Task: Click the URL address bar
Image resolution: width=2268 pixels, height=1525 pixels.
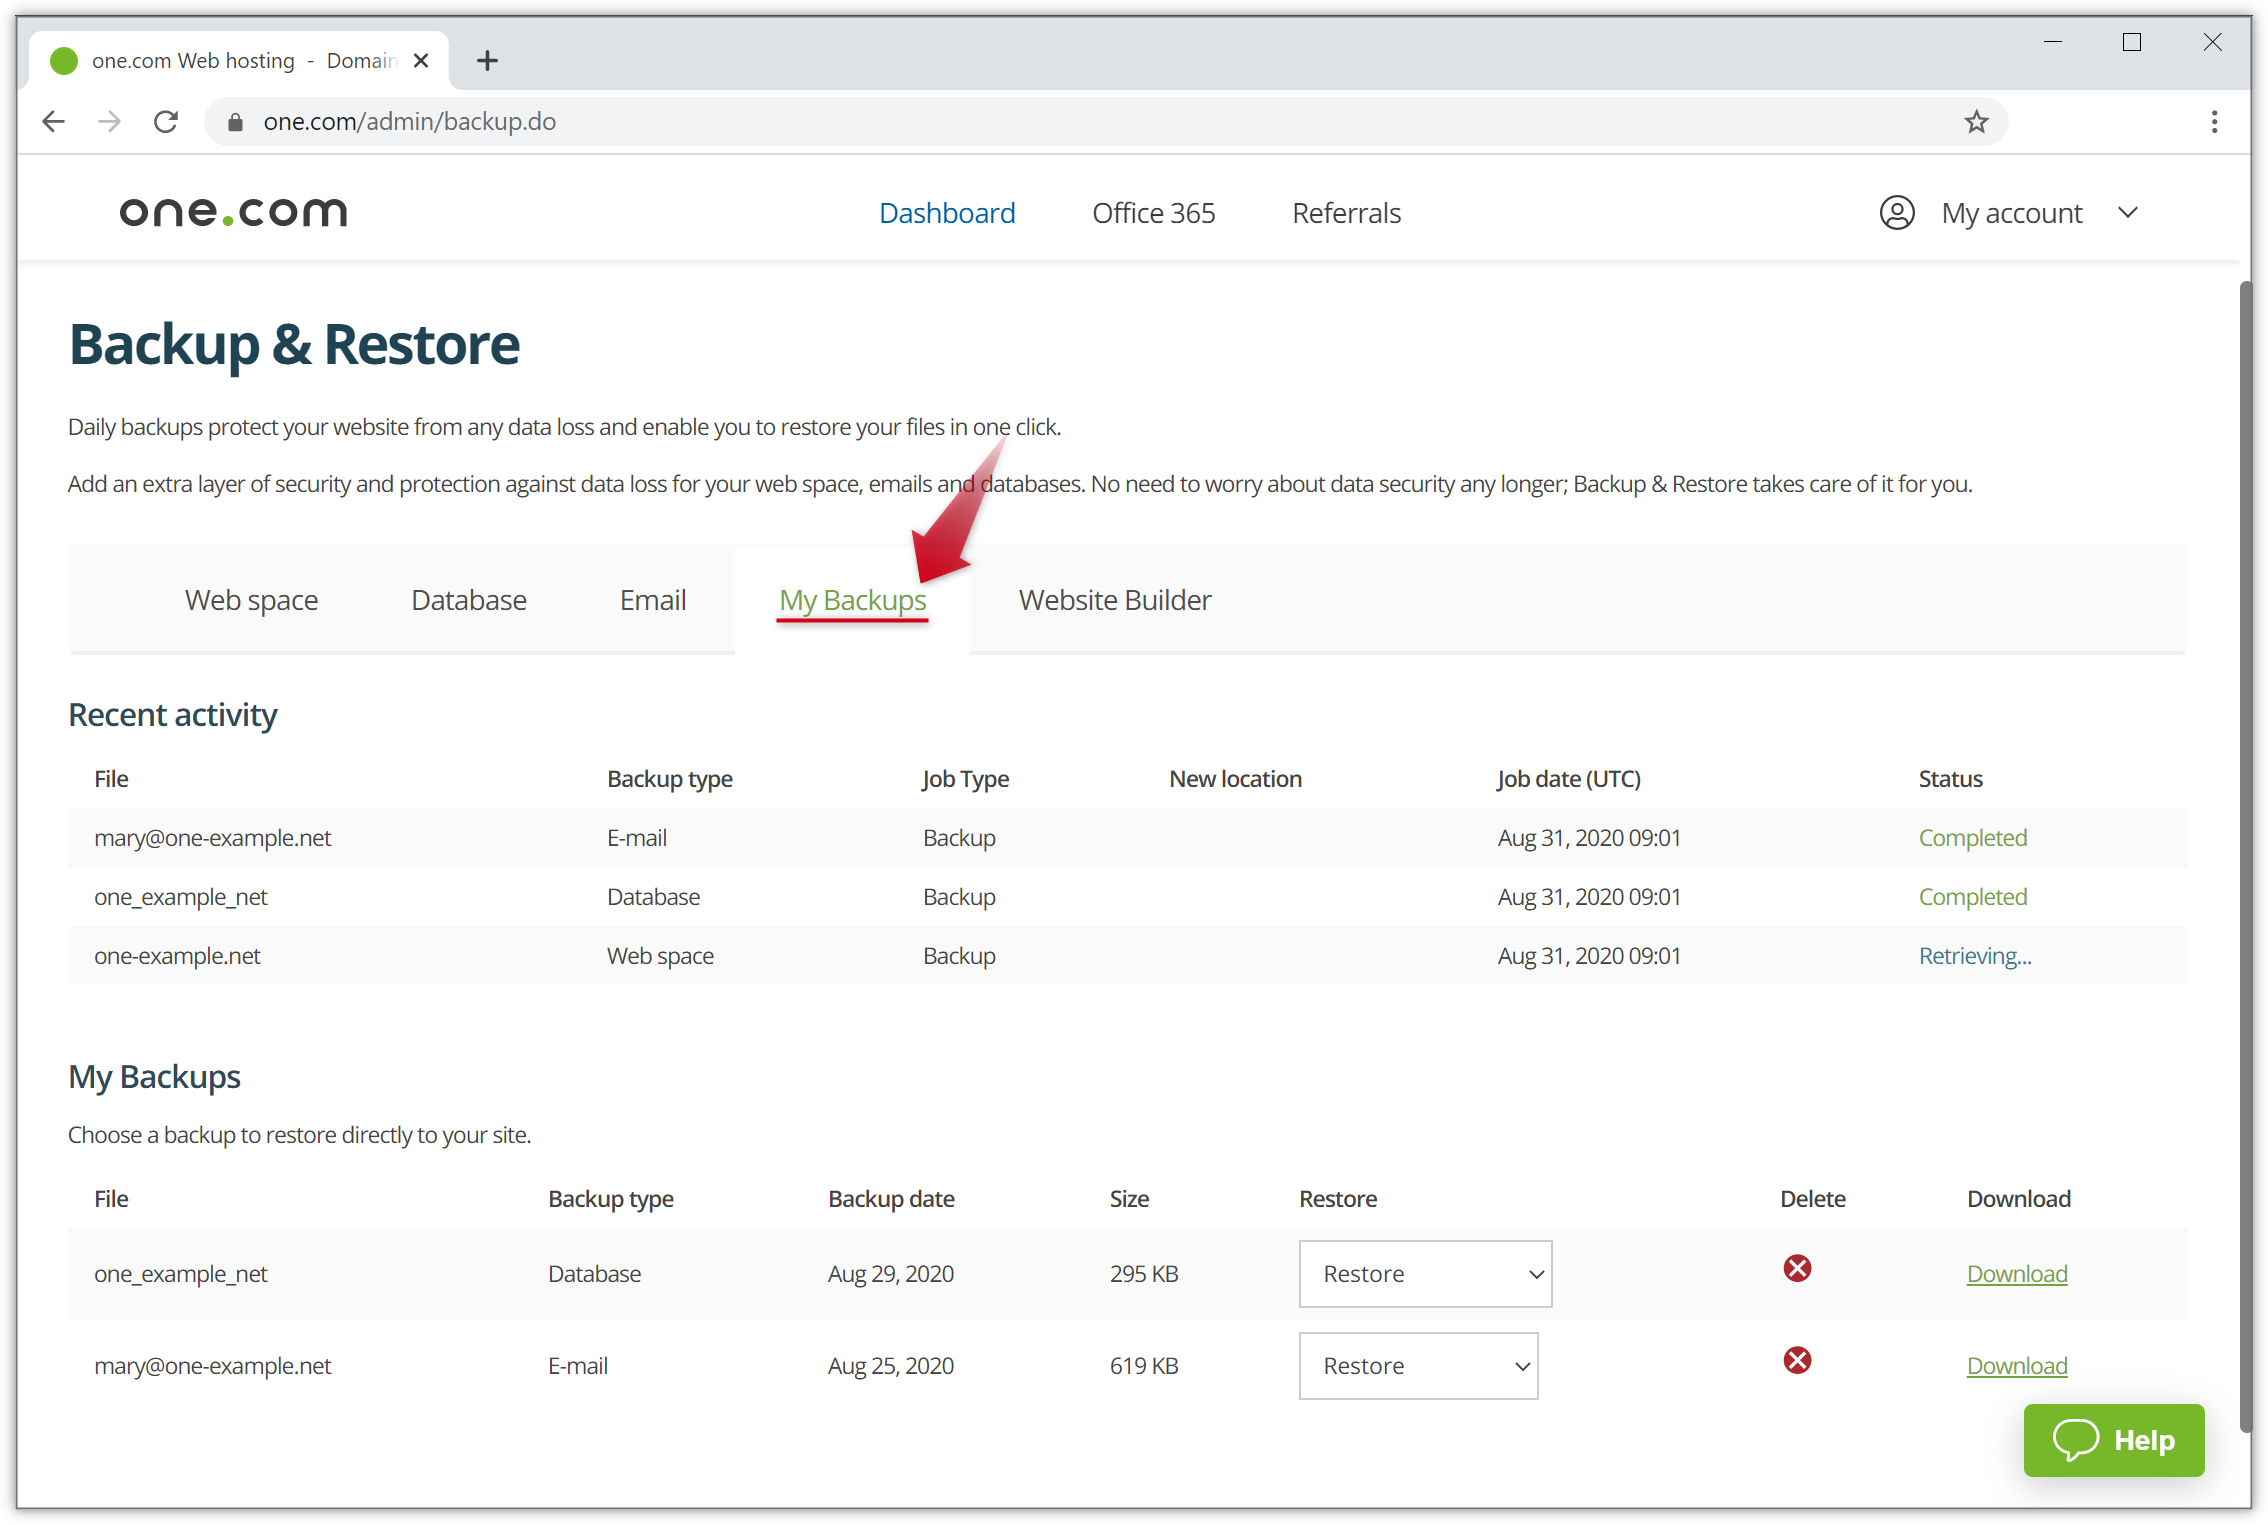Action: coord(1000,122)
